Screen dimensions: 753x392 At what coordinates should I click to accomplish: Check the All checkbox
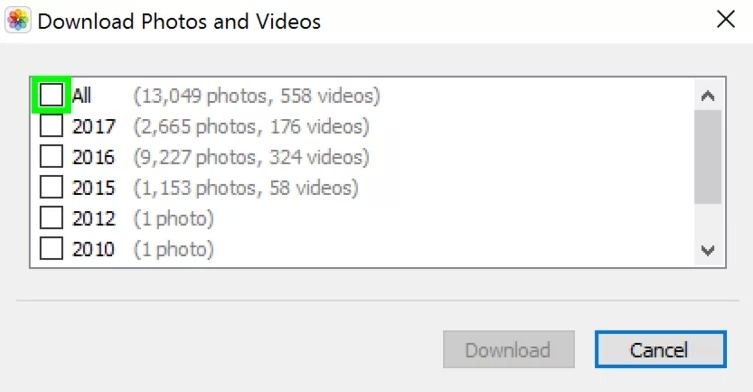click(51, 95)
